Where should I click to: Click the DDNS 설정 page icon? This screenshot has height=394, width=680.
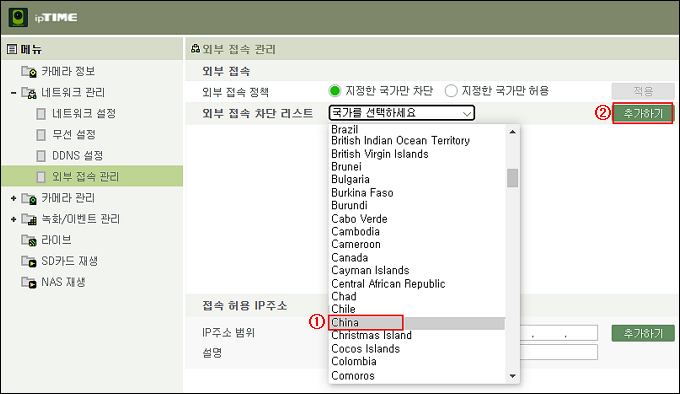pyautogui.click(x=41, y=156)
